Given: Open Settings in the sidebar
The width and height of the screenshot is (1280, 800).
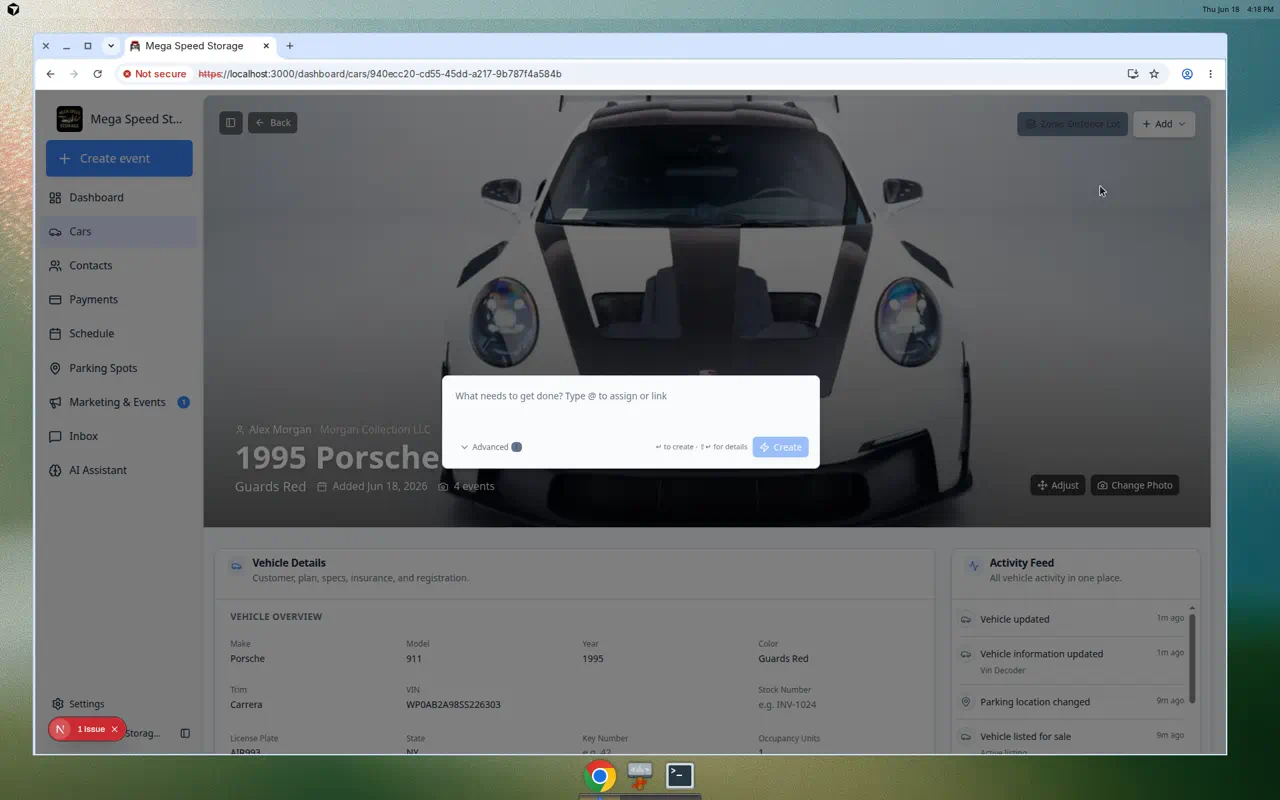Looking at the screenshot, I should (x=119, y=704).
